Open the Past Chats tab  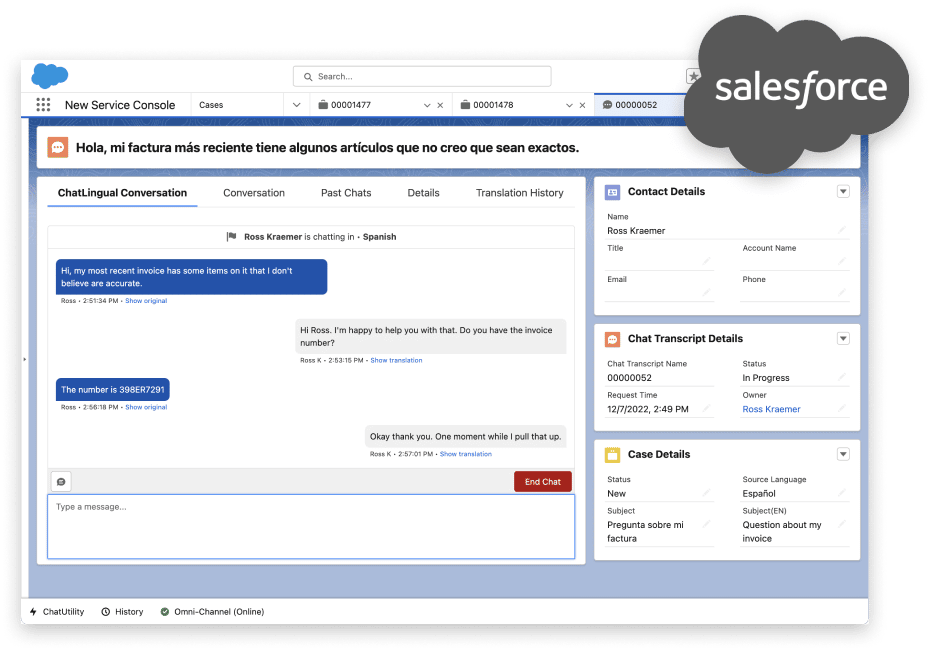tap(346, 192)
